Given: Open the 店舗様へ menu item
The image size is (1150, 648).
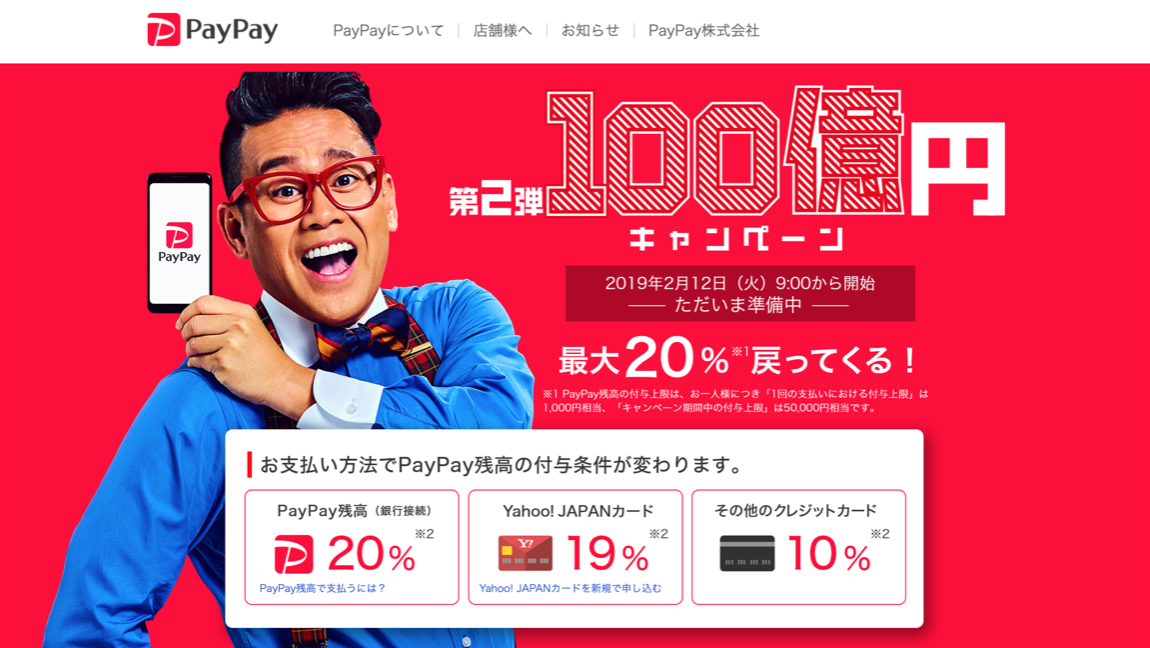Looking at the screenshot, I should [x=502, y=31].
